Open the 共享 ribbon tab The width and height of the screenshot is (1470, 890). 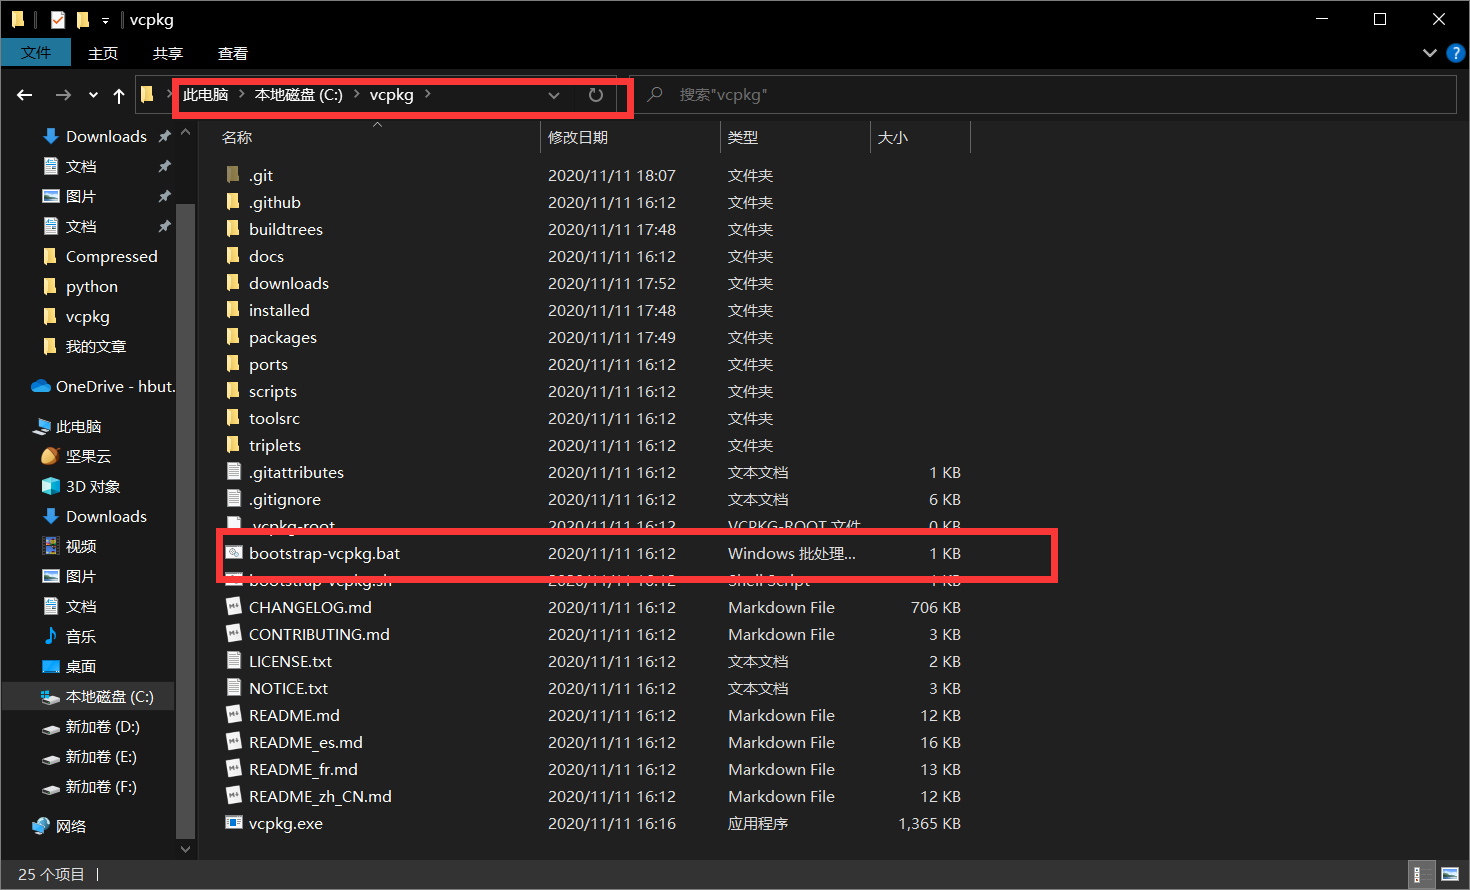click(x=168, y=53)
